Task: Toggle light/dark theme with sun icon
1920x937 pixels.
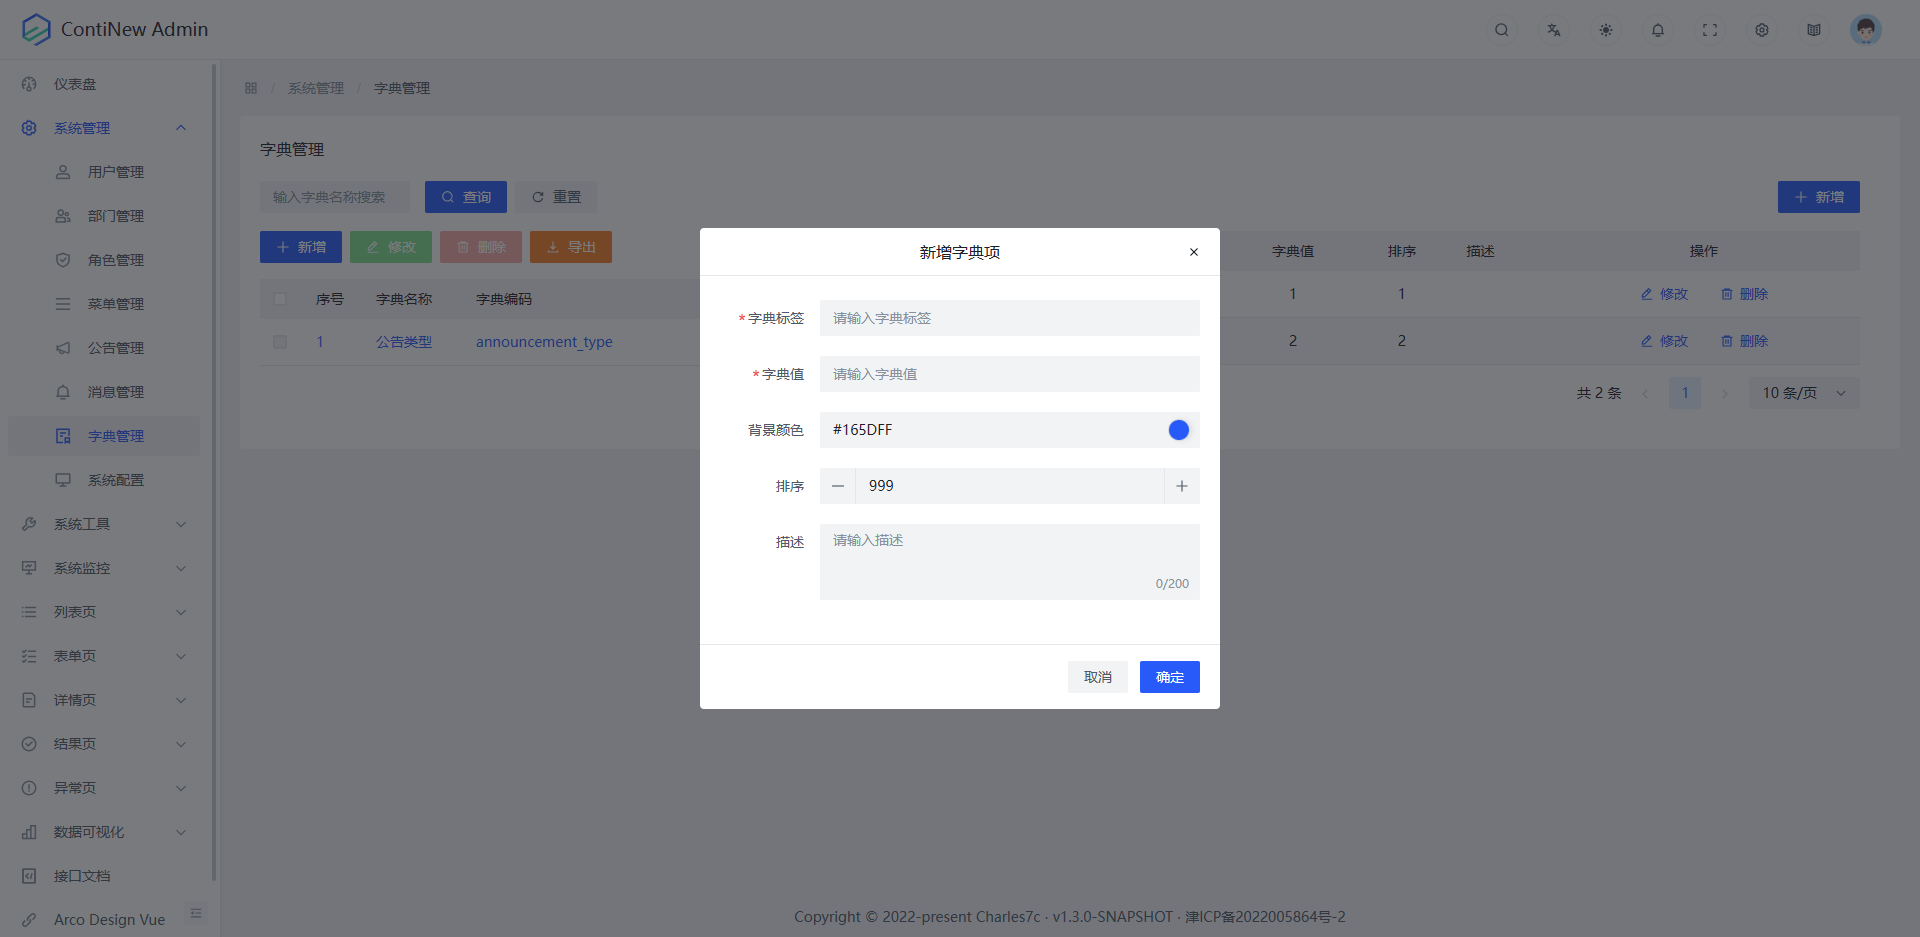Action: [1605, 30]
